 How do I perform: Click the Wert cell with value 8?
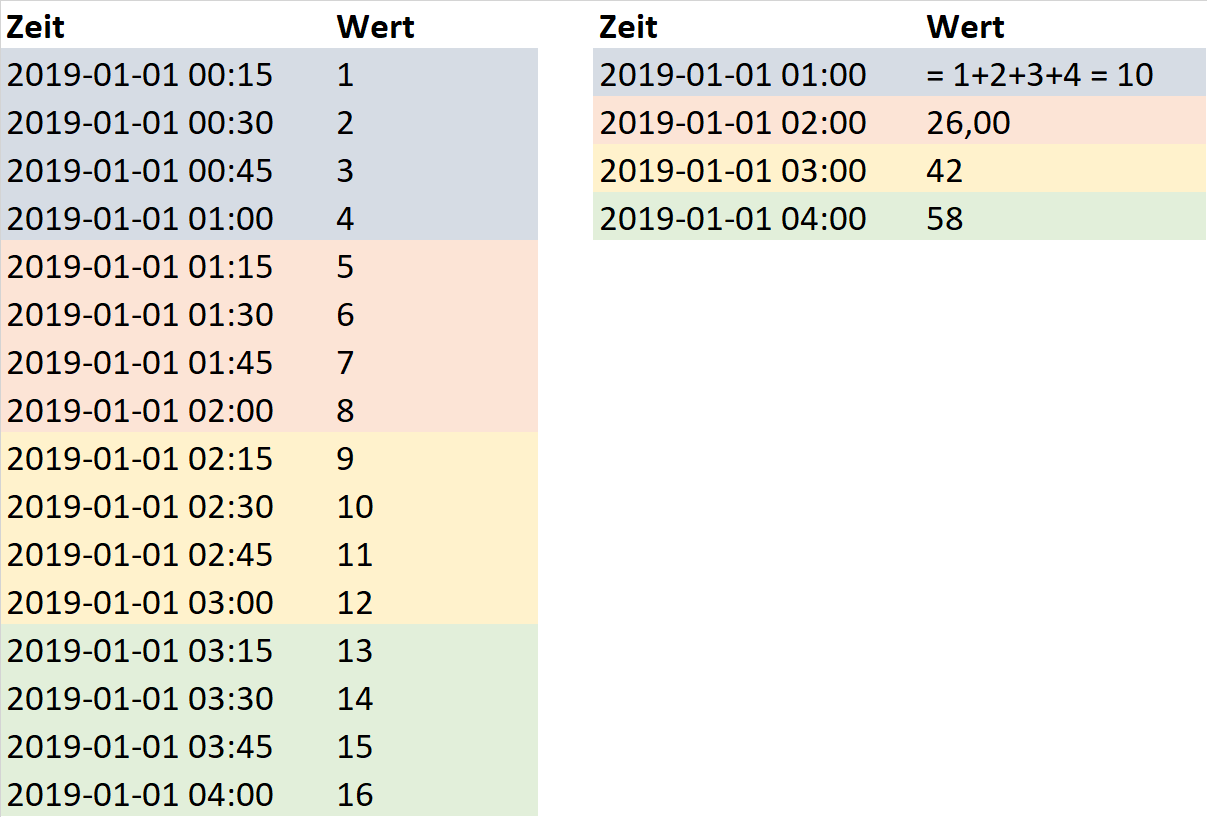click(346, 411)
